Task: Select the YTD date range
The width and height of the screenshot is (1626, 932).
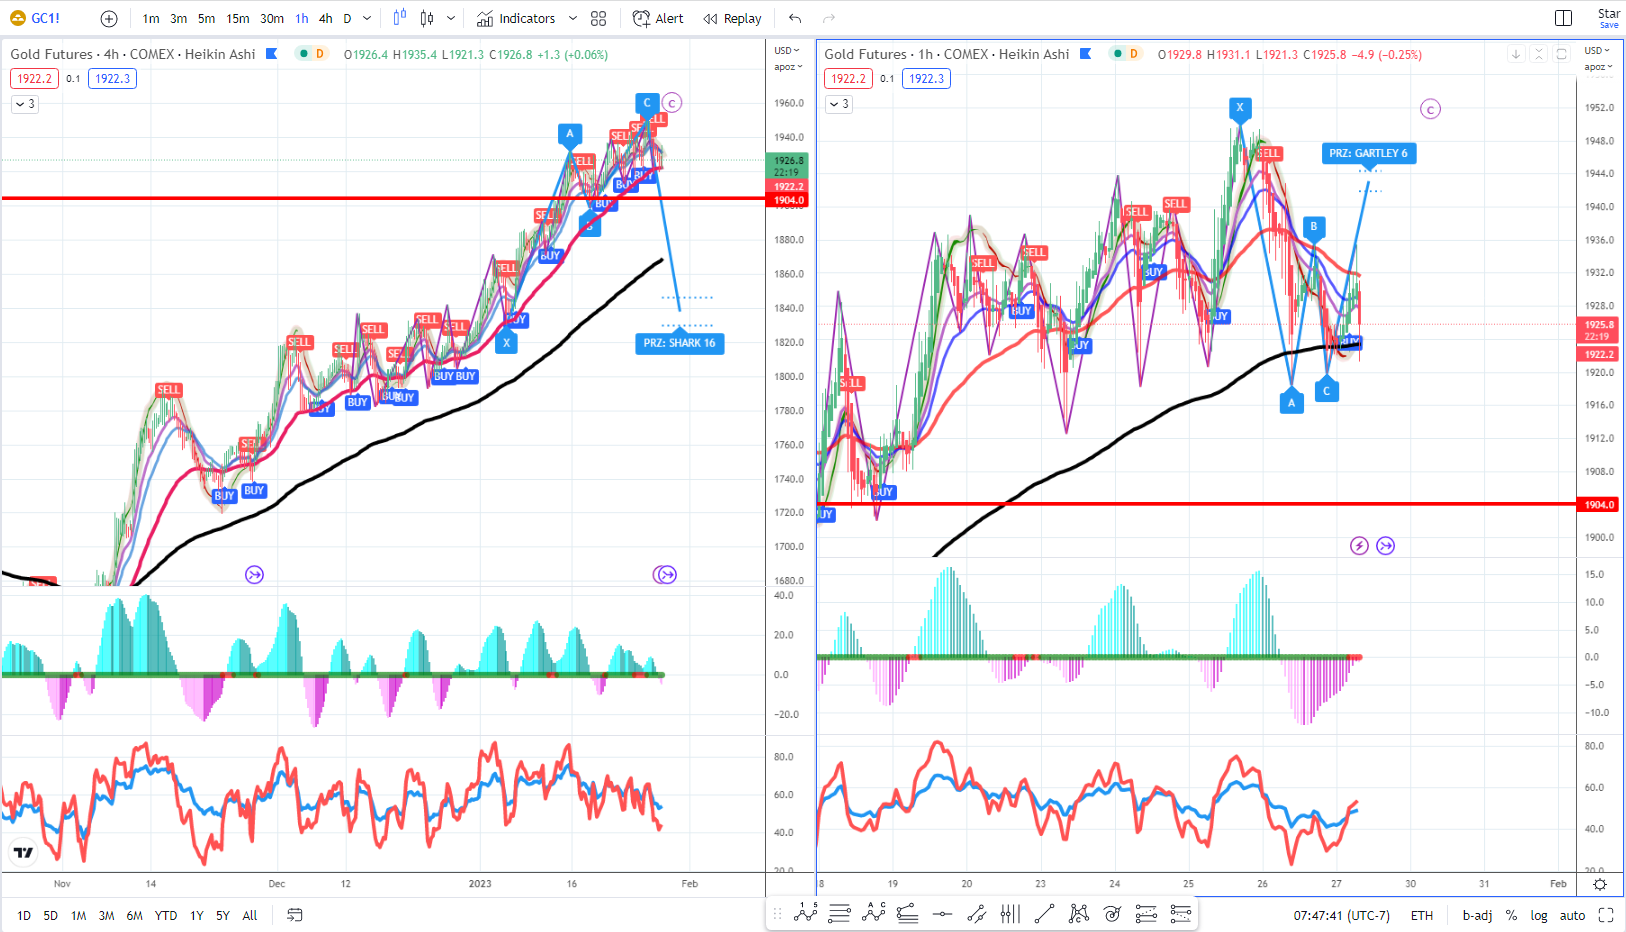Action: (x=166, y=915)
